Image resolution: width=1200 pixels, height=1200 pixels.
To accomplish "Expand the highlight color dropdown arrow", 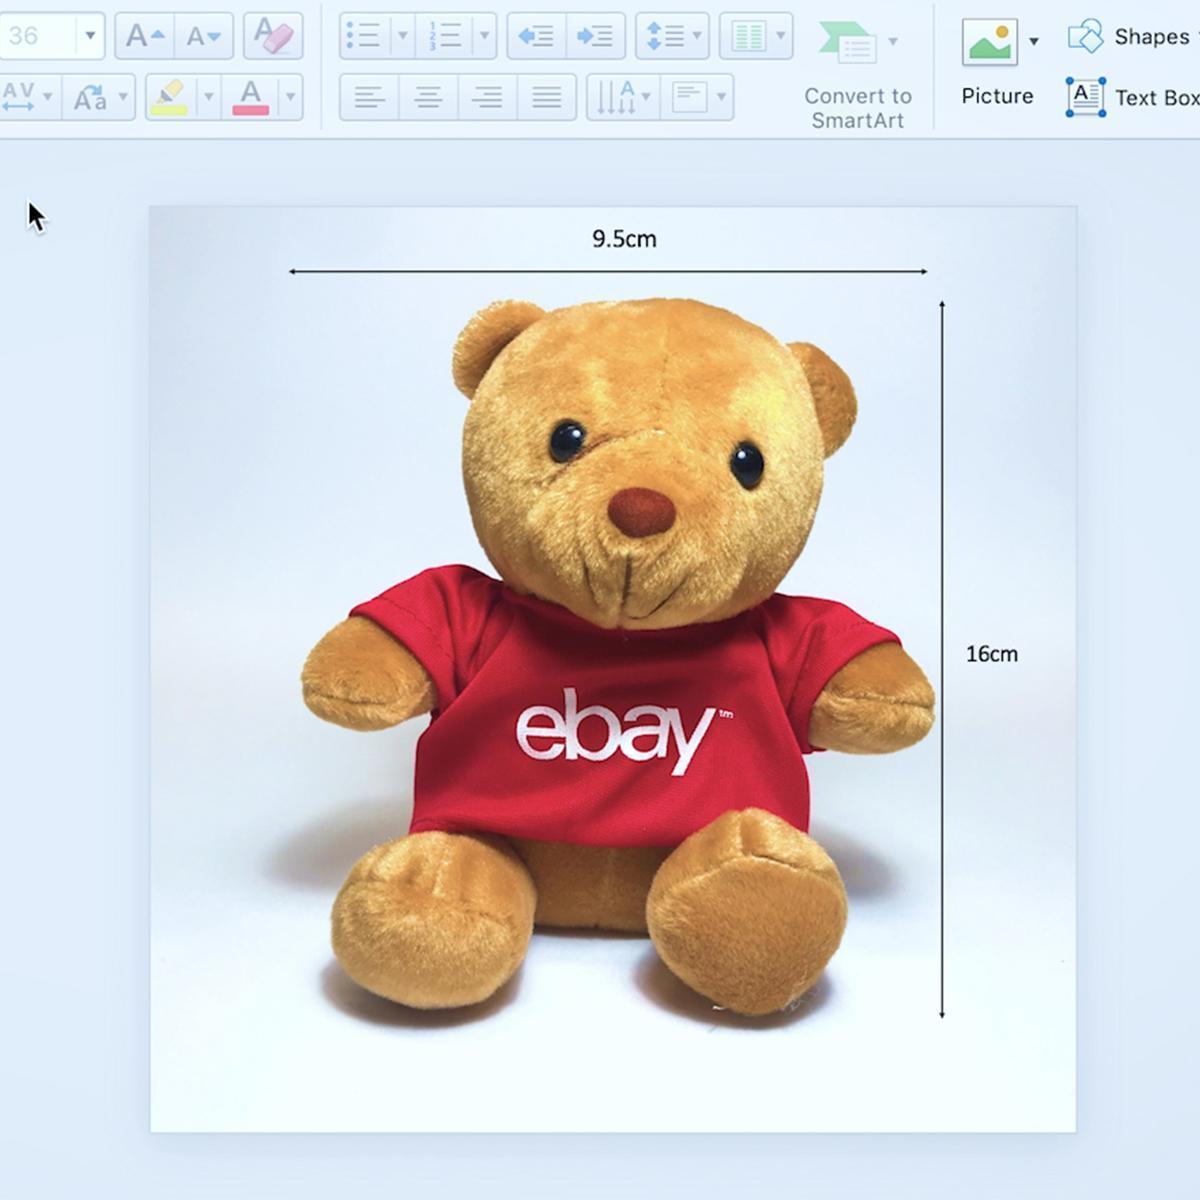I will click(208, 97).
